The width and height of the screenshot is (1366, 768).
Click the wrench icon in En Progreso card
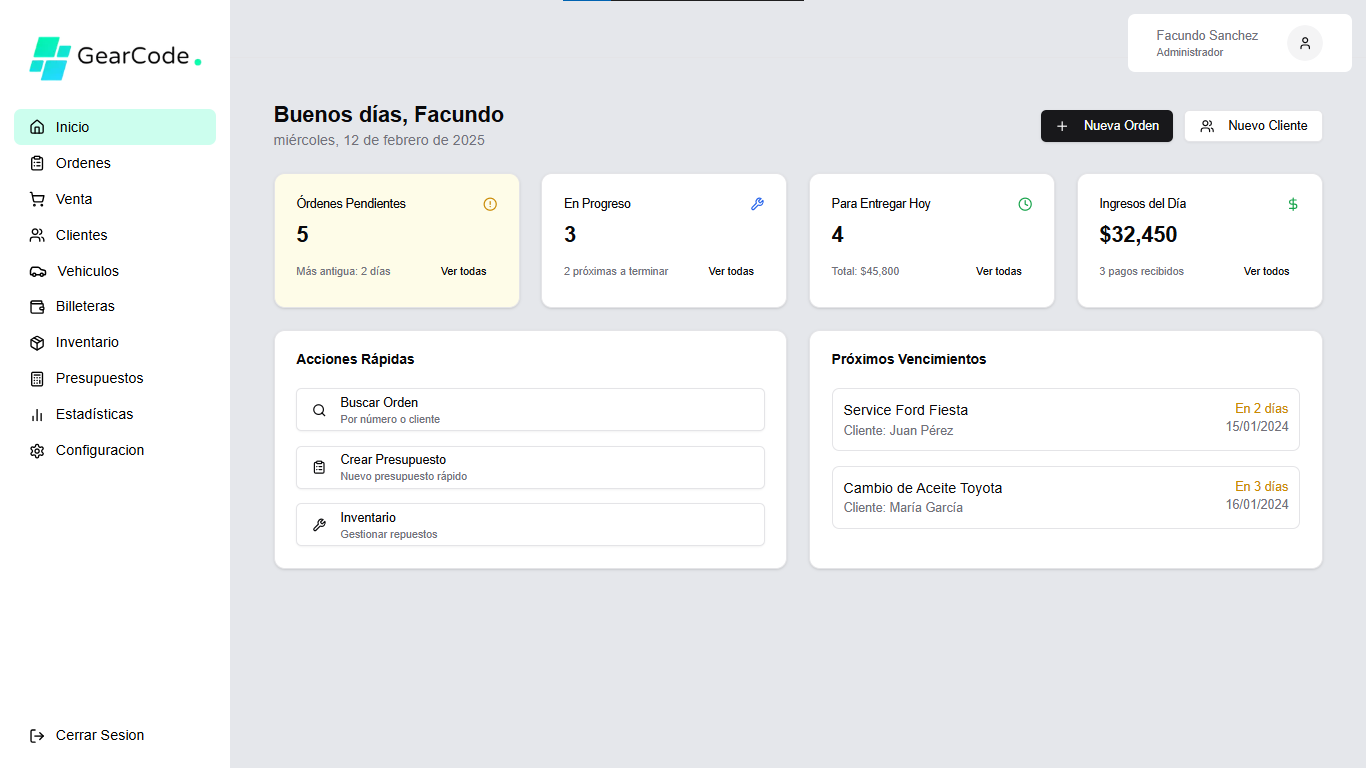pos(757,204)
